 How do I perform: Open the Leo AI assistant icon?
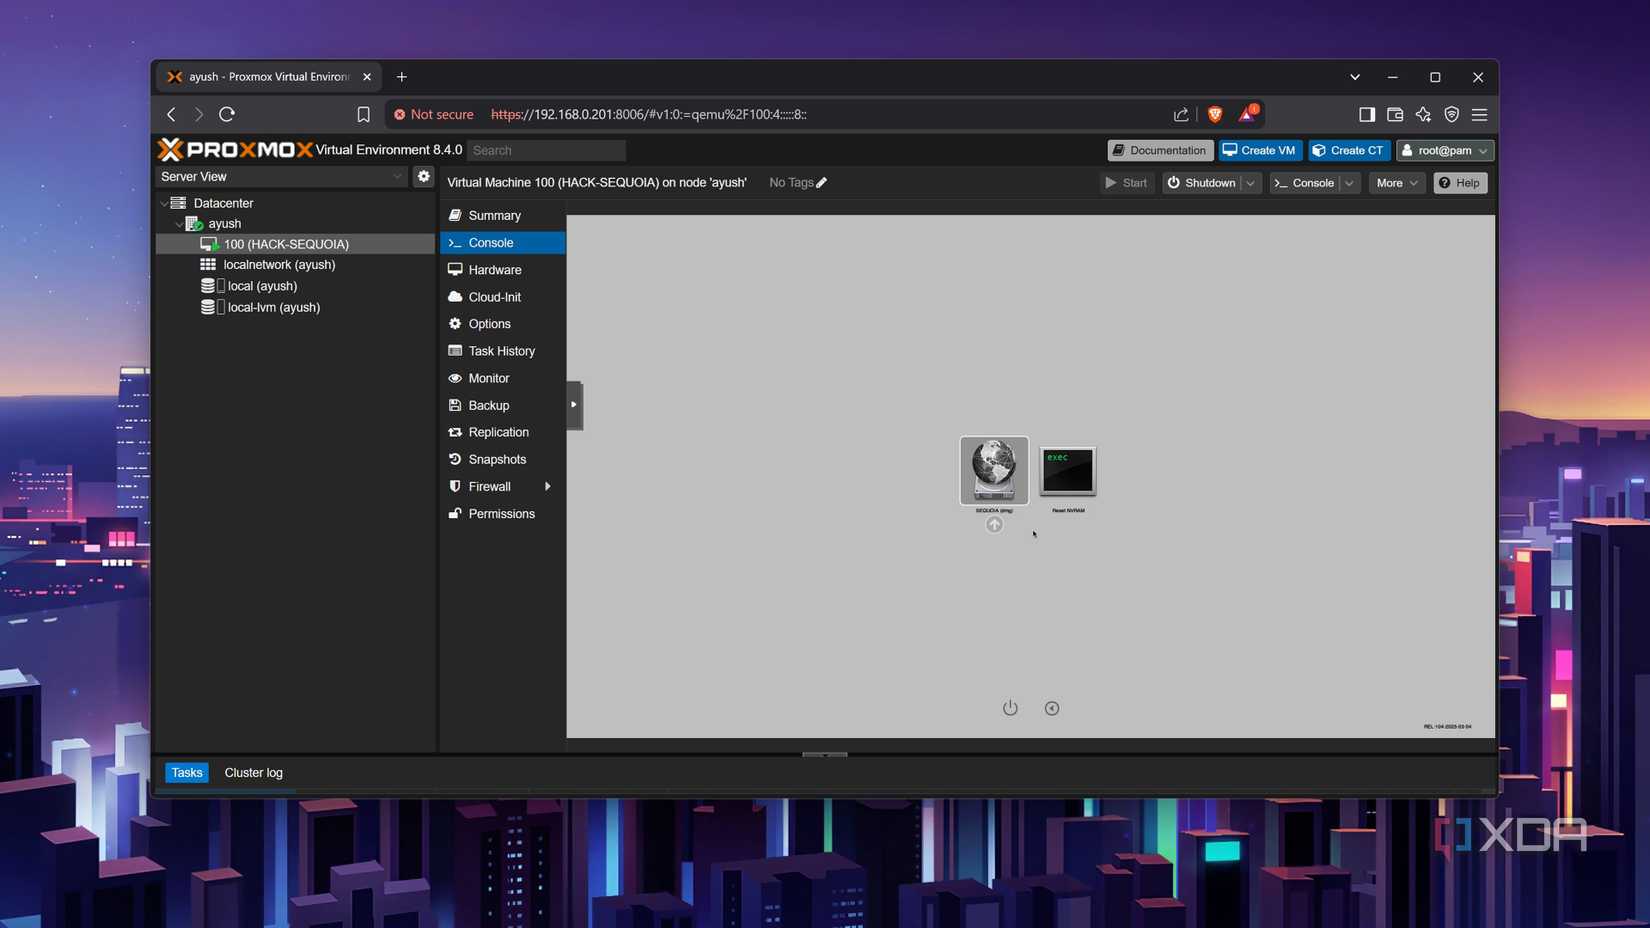[1423, 114]
